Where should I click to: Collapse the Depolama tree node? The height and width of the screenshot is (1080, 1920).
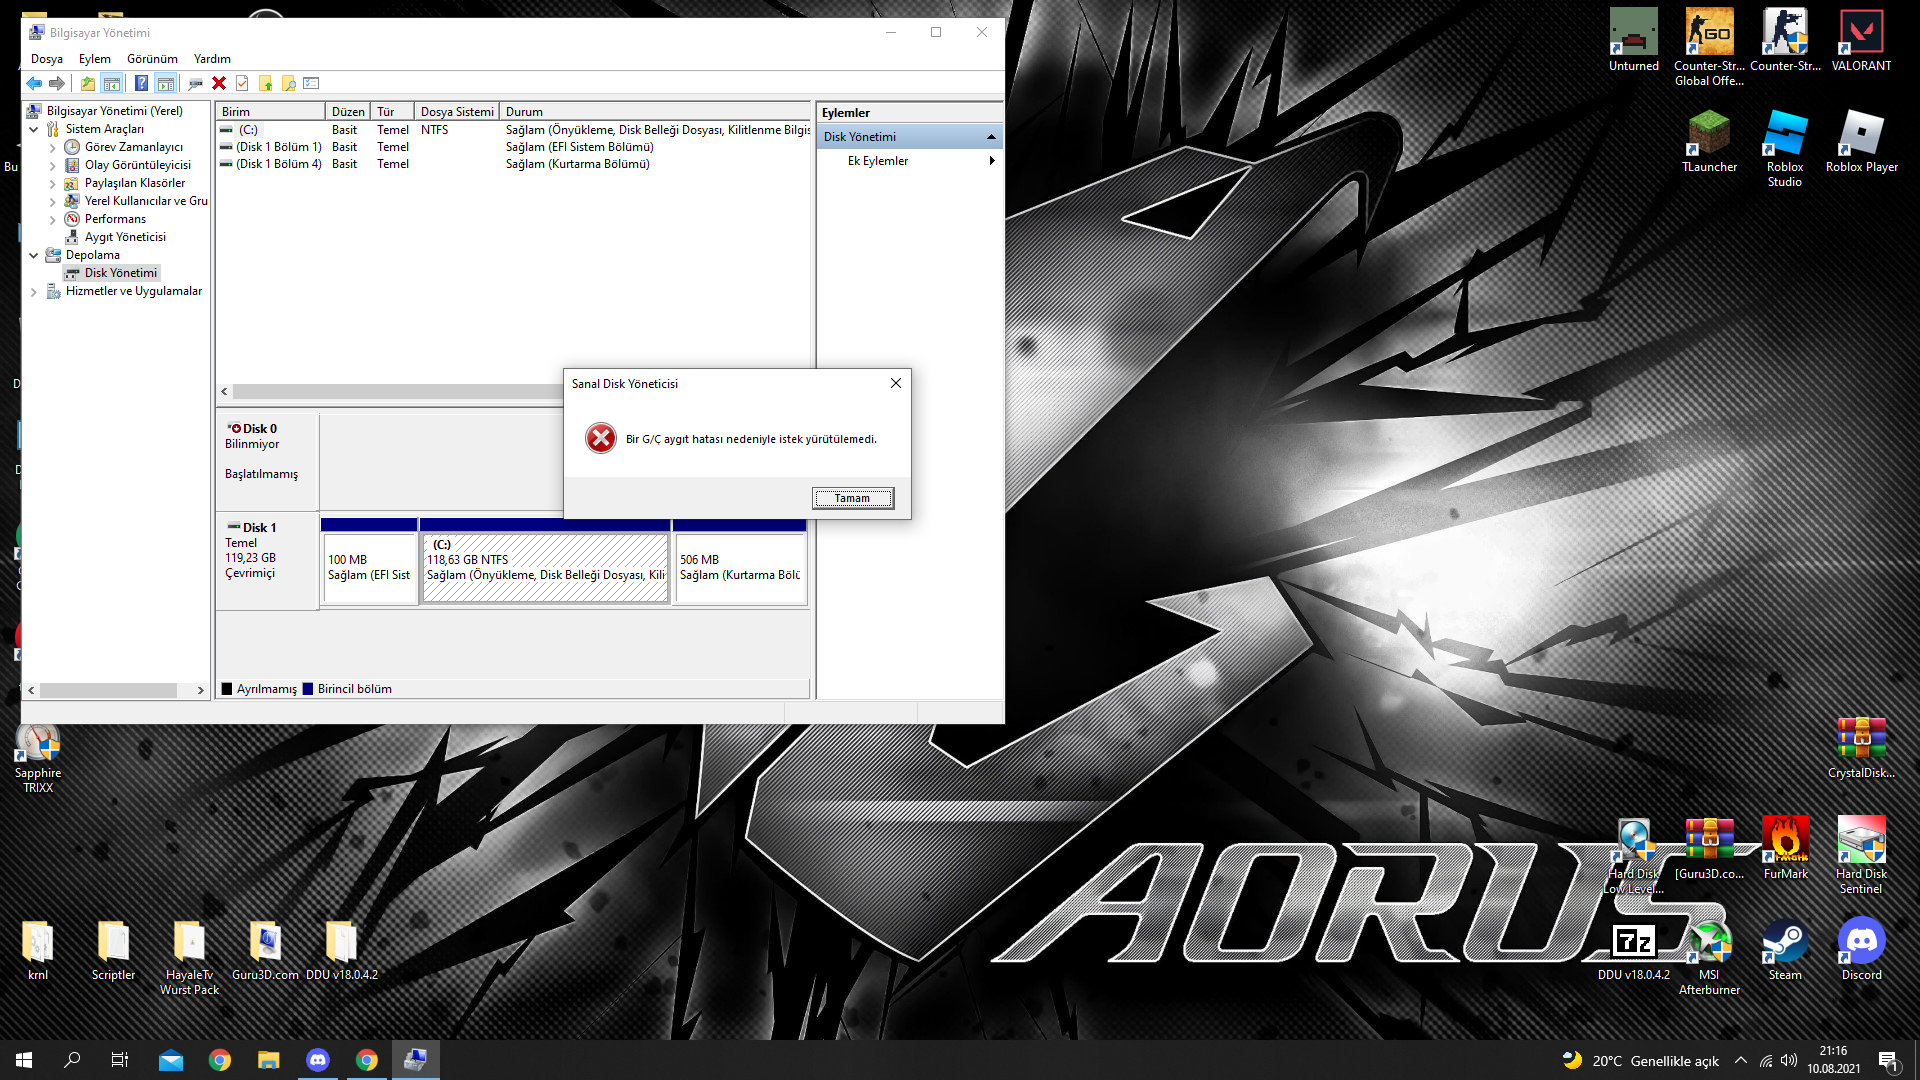(x=34, y=255)
